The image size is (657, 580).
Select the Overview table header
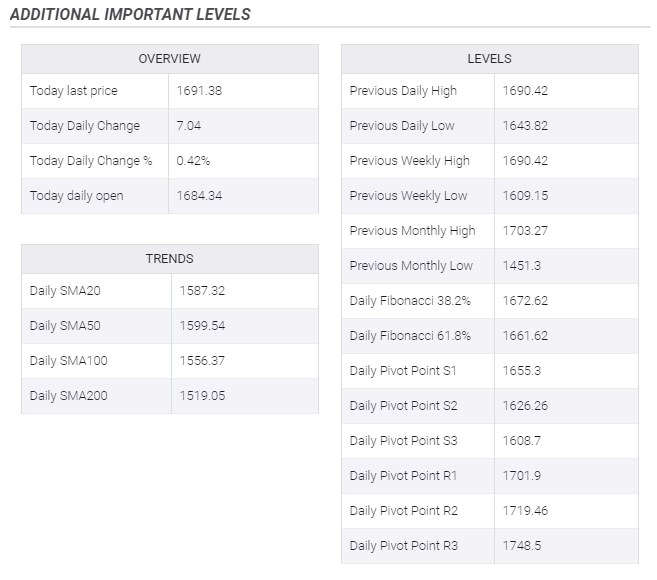click(169, 59)
